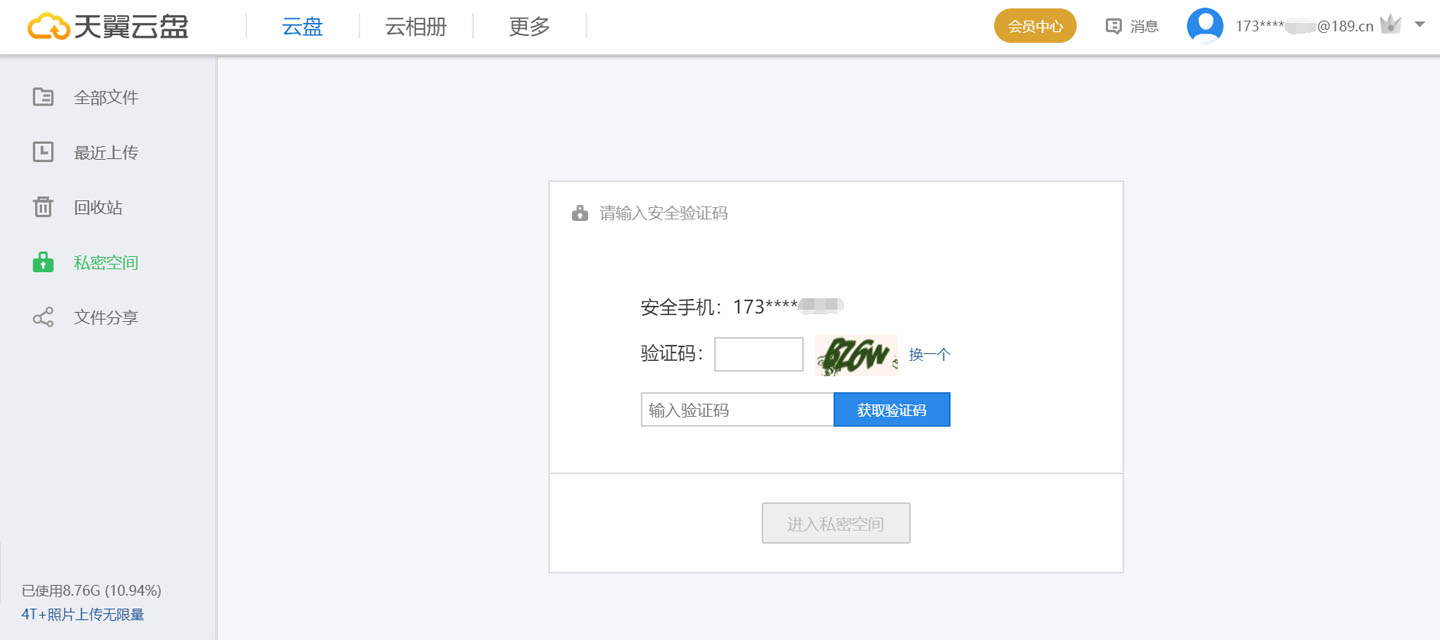Screen dimensions: 1440x640
Task: Click the lock icon beside 请输入安全验证码
Action: click(x=580, y=212)
